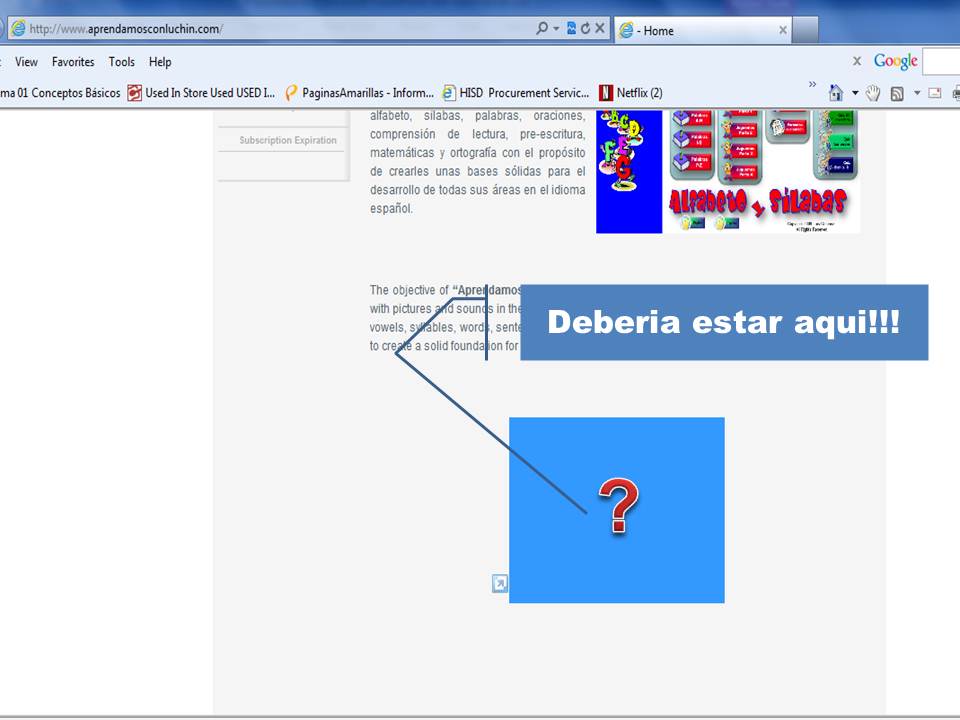Open the 'Subscription Expiration' sidebar link

288,140
